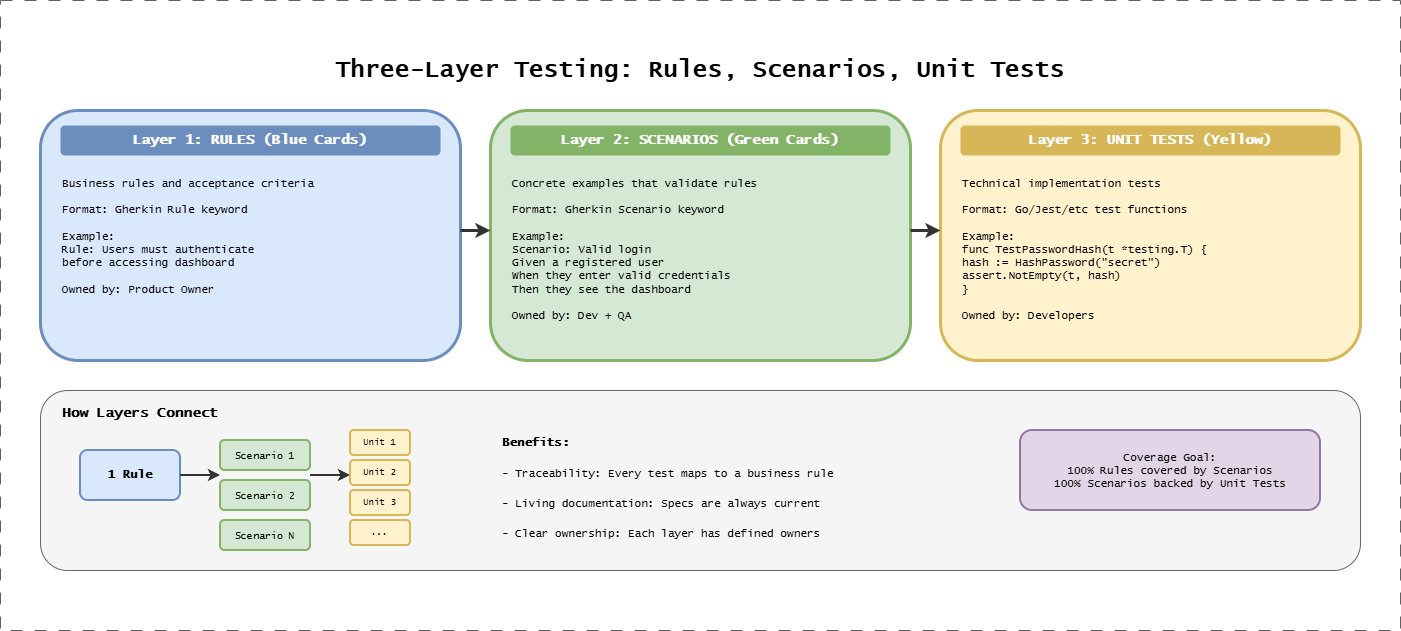
Task: Expand the How Layers Connect section
Action: [x=140, y=412]
